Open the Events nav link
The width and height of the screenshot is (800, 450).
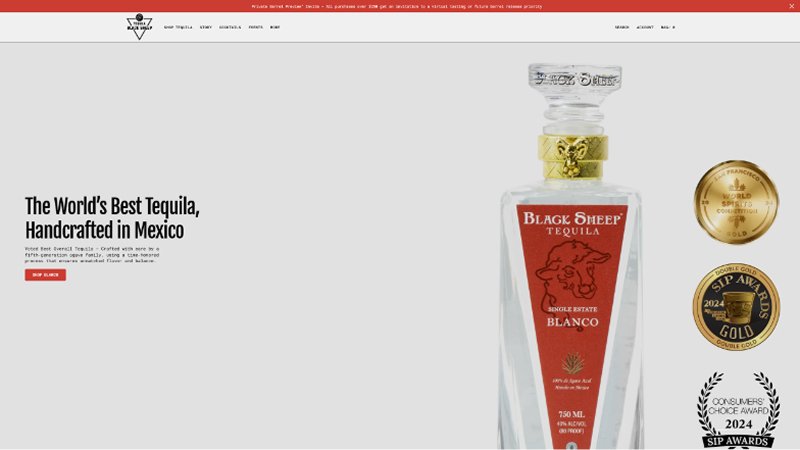(256, 27)
